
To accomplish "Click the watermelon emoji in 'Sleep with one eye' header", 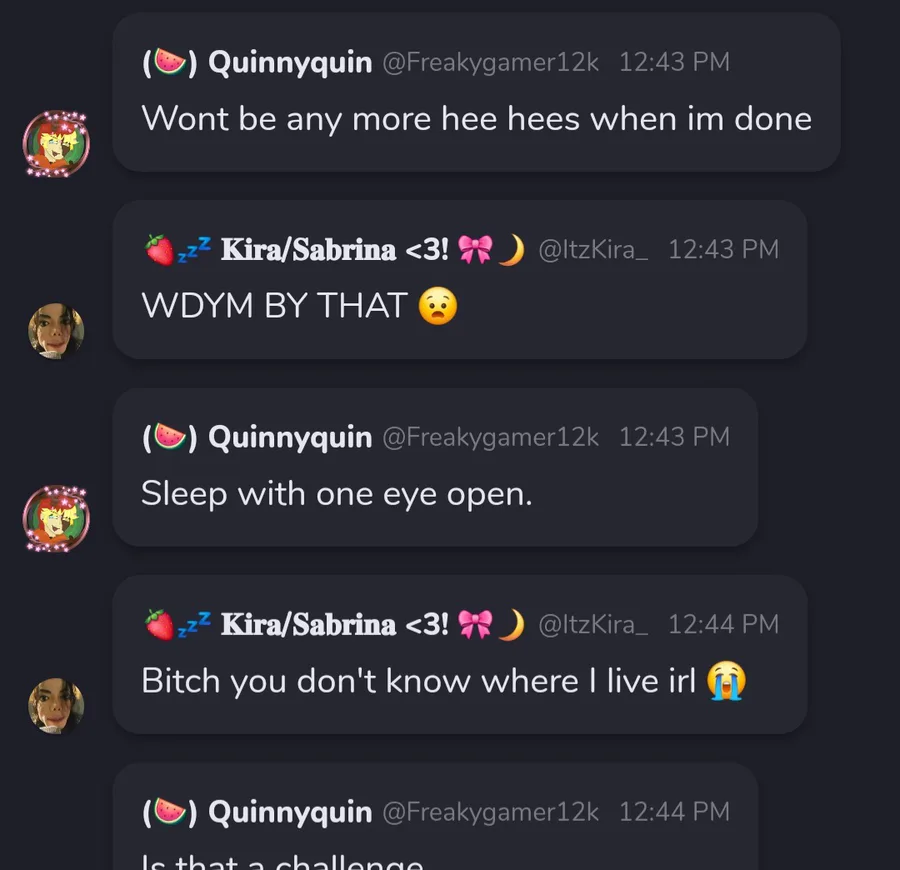I will 170,437.
